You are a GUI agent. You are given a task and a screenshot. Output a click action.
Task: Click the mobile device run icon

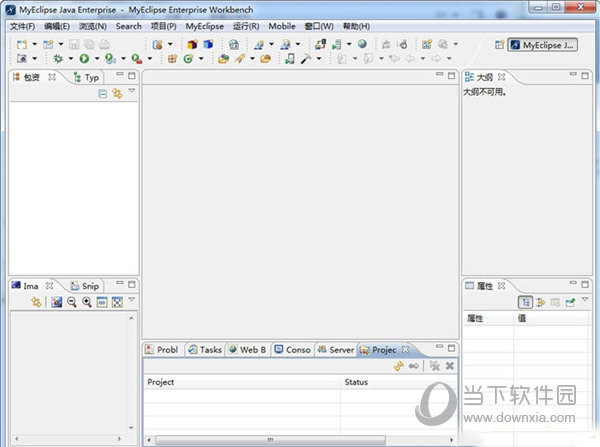[290, 59]
